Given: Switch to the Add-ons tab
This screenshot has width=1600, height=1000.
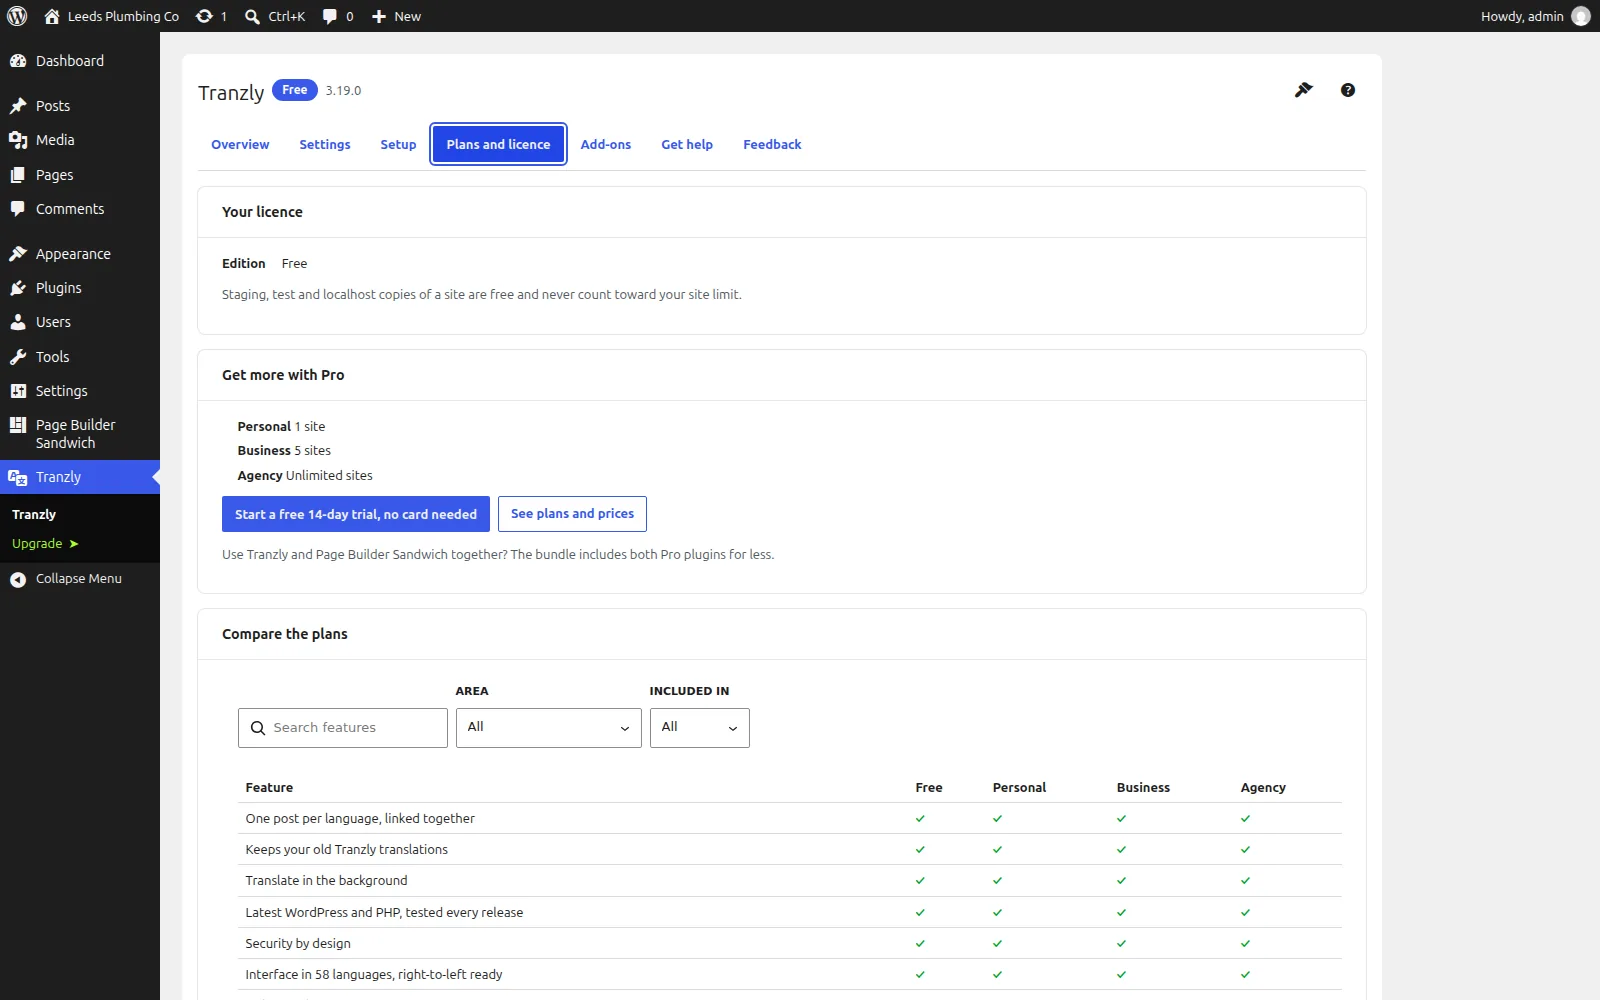Looking at the screenshot, I should (x=606, y=144).
